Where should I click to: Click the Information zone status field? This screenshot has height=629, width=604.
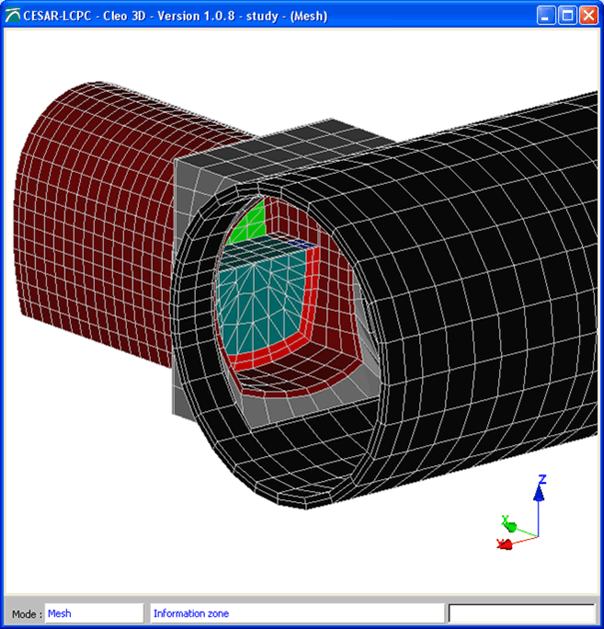coord(297,613)
